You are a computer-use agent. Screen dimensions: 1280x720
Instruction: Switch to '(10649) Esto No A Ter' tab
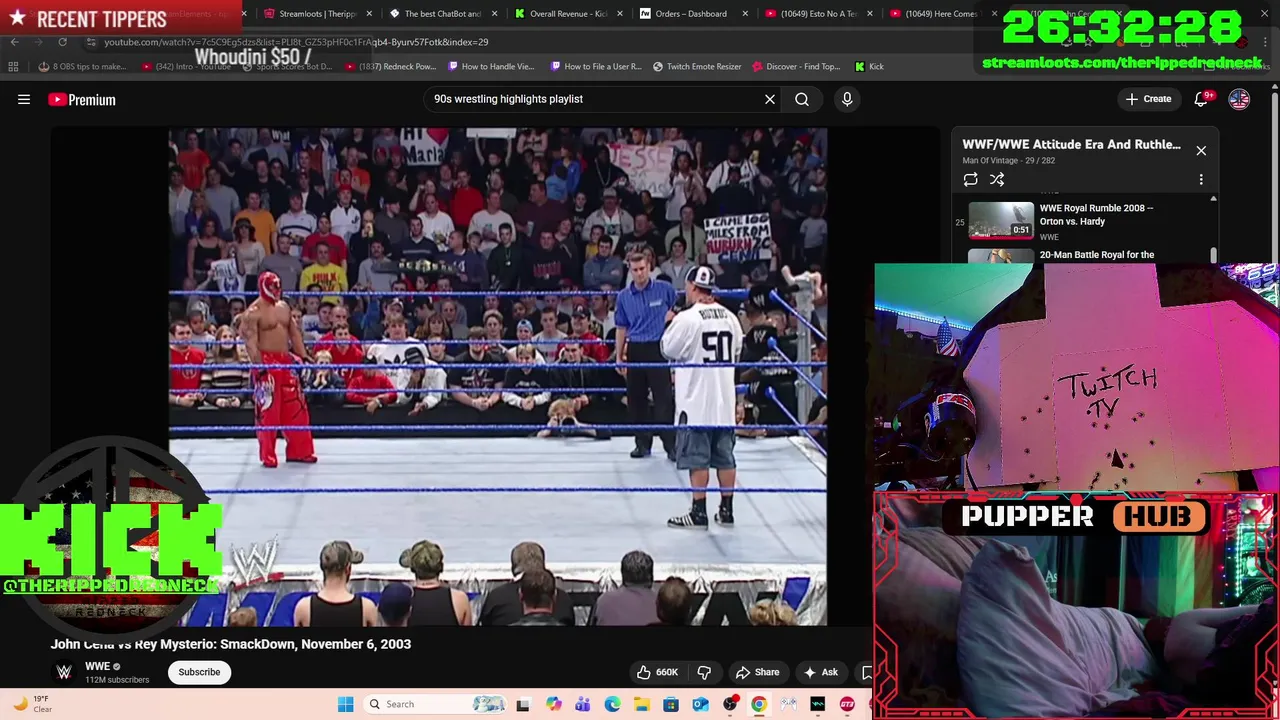pos(818,14)
